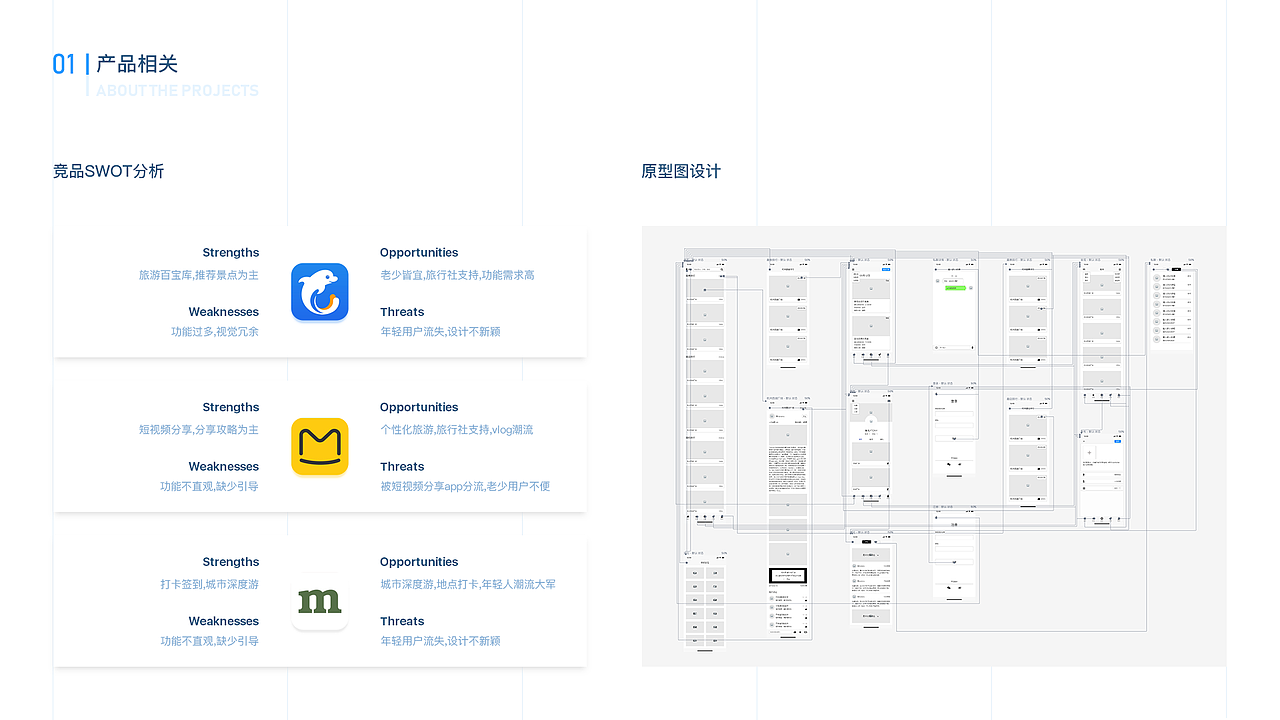The image size is (1280, 720).
Task: Click the "Threats" text in the third SWOT card
Action: pyautogui.click(x=402, y=621)
